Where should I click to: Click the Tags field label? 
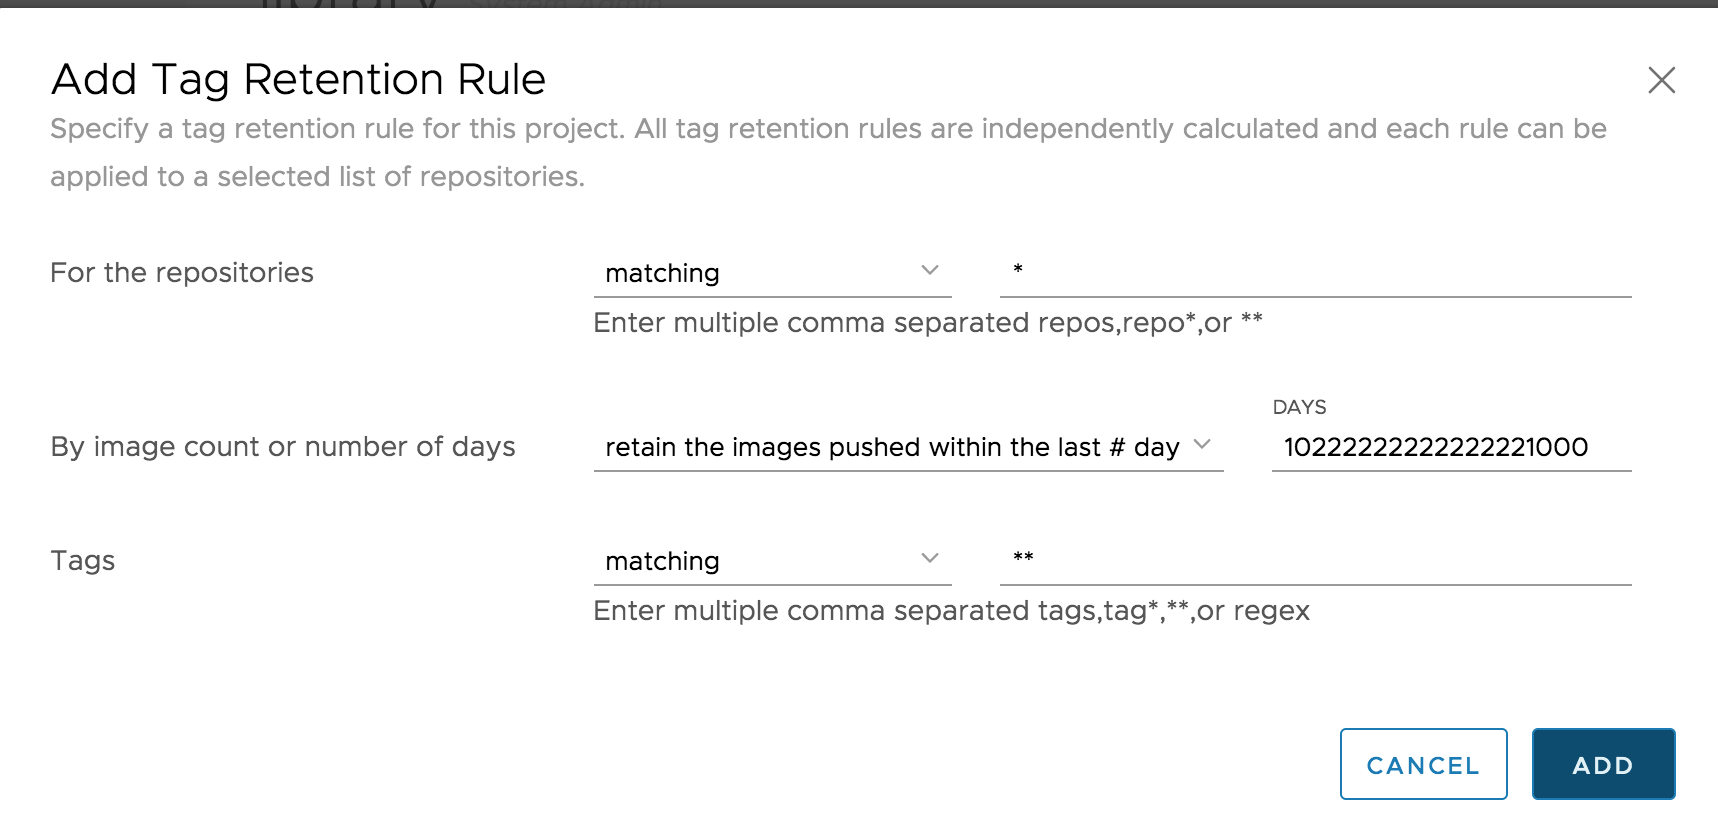click(x=83, y=560)
